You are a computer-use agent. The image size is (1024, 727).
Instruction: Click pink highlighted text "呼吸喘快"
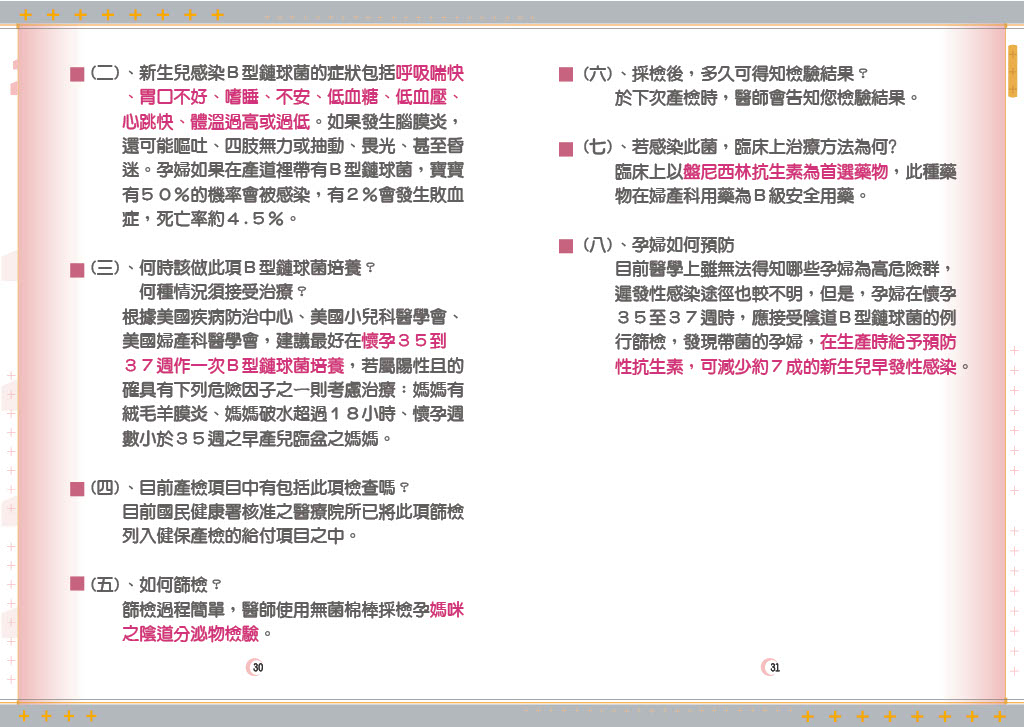(x=429, y=75)
